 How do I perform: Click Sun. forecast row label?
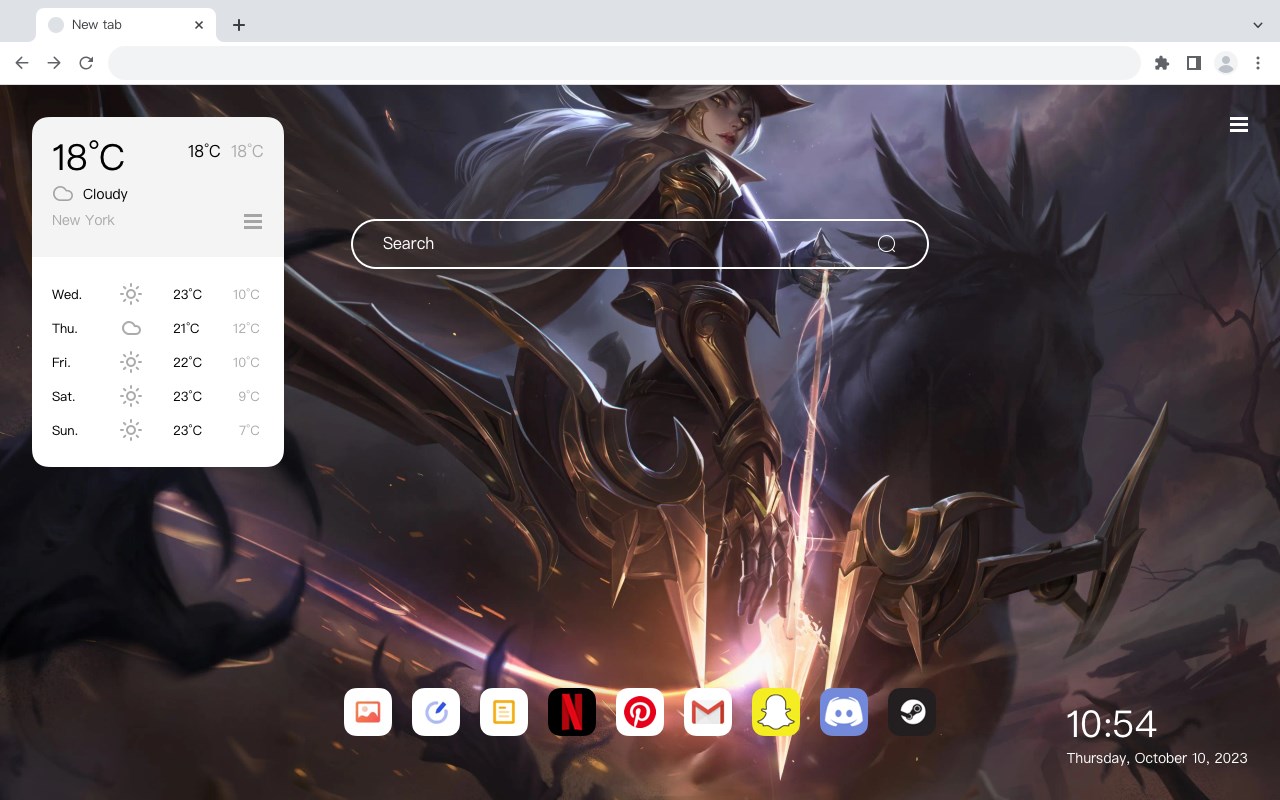pyautogui.click(x=65, y=430)
